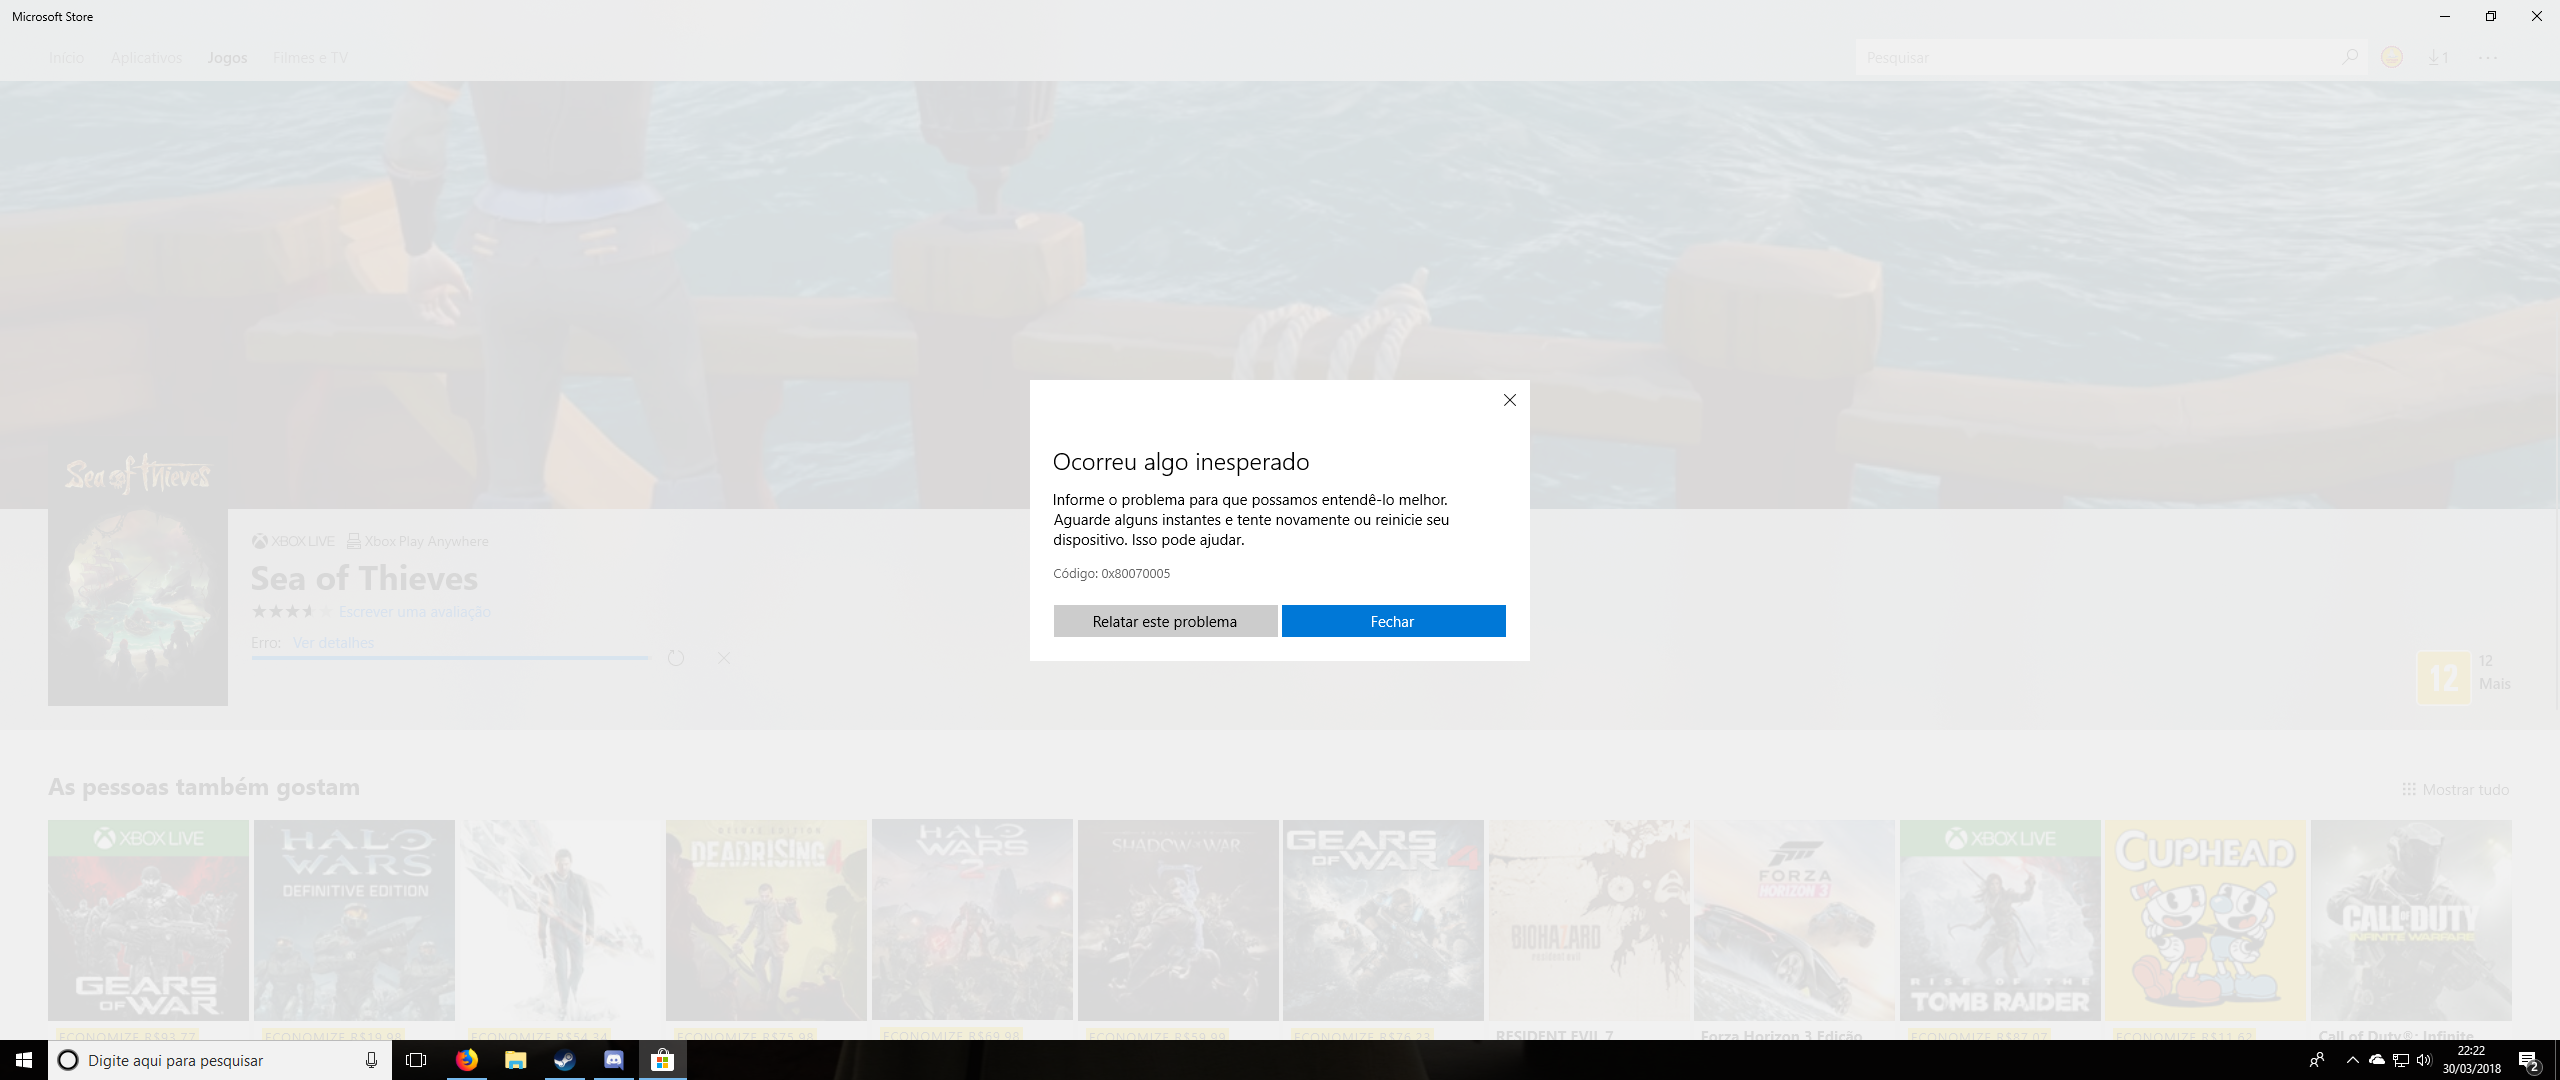
Task: Click the Fechar button
Action: [x=1393, y=621]
